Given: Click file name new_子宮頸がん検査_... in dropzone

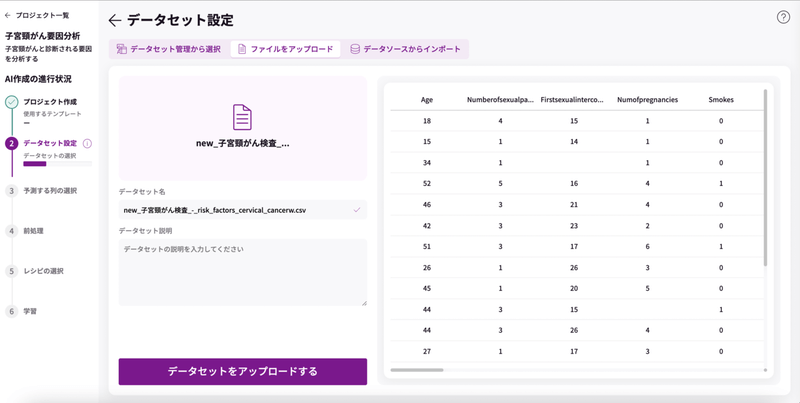Looking at the screenshot, I should click(243, 143).
